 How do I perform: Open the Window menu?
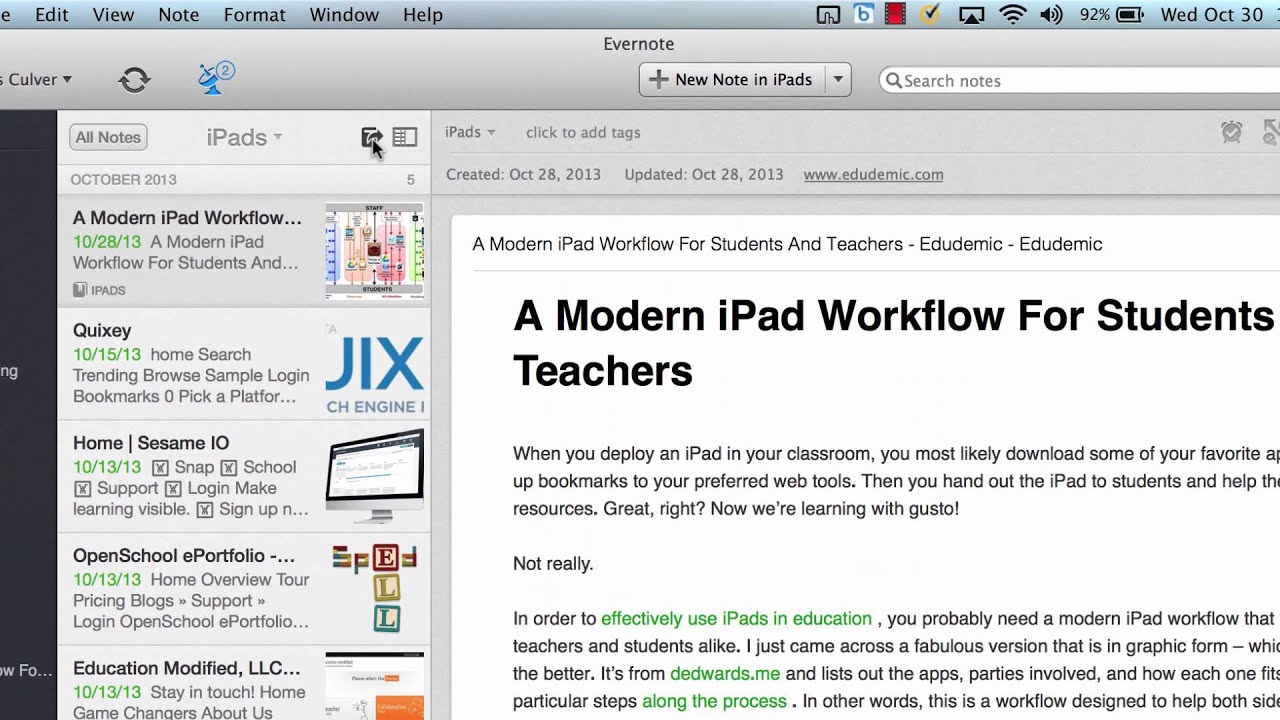click(344, 15)
